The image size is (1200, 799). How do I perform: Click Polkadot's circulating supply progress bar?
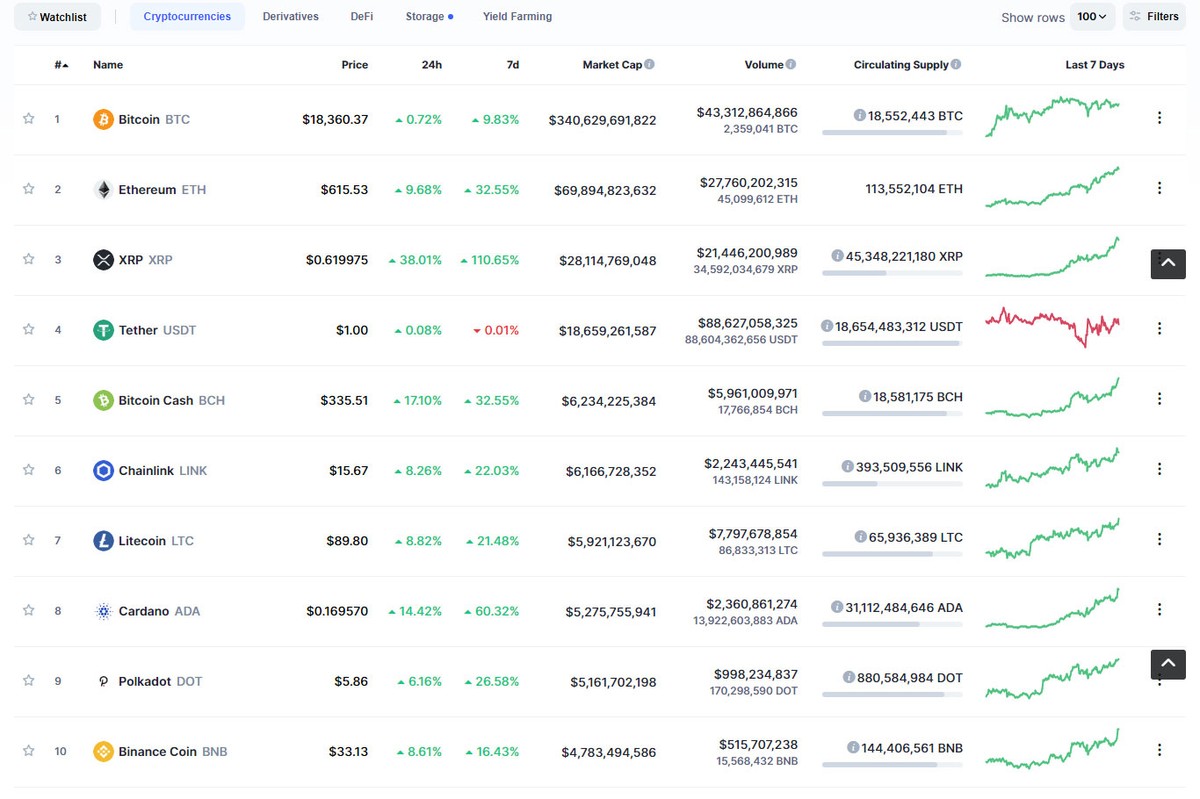coord(890,693)
